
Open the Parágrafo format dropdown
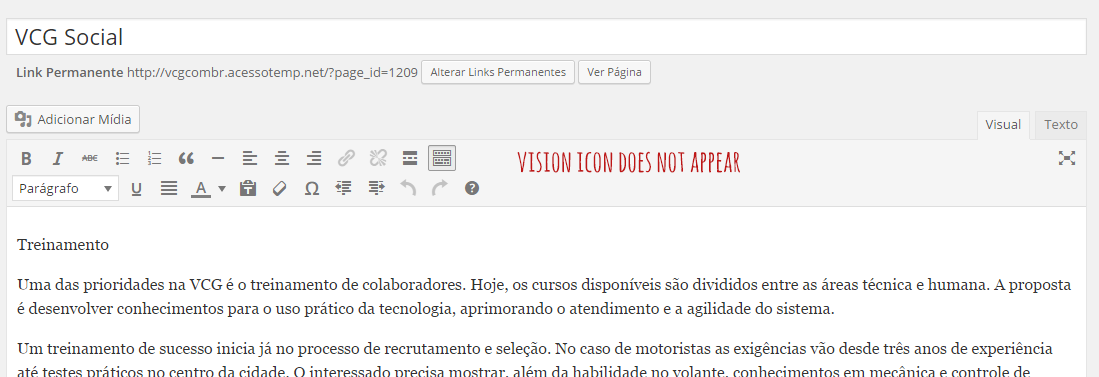click(65, 188)
